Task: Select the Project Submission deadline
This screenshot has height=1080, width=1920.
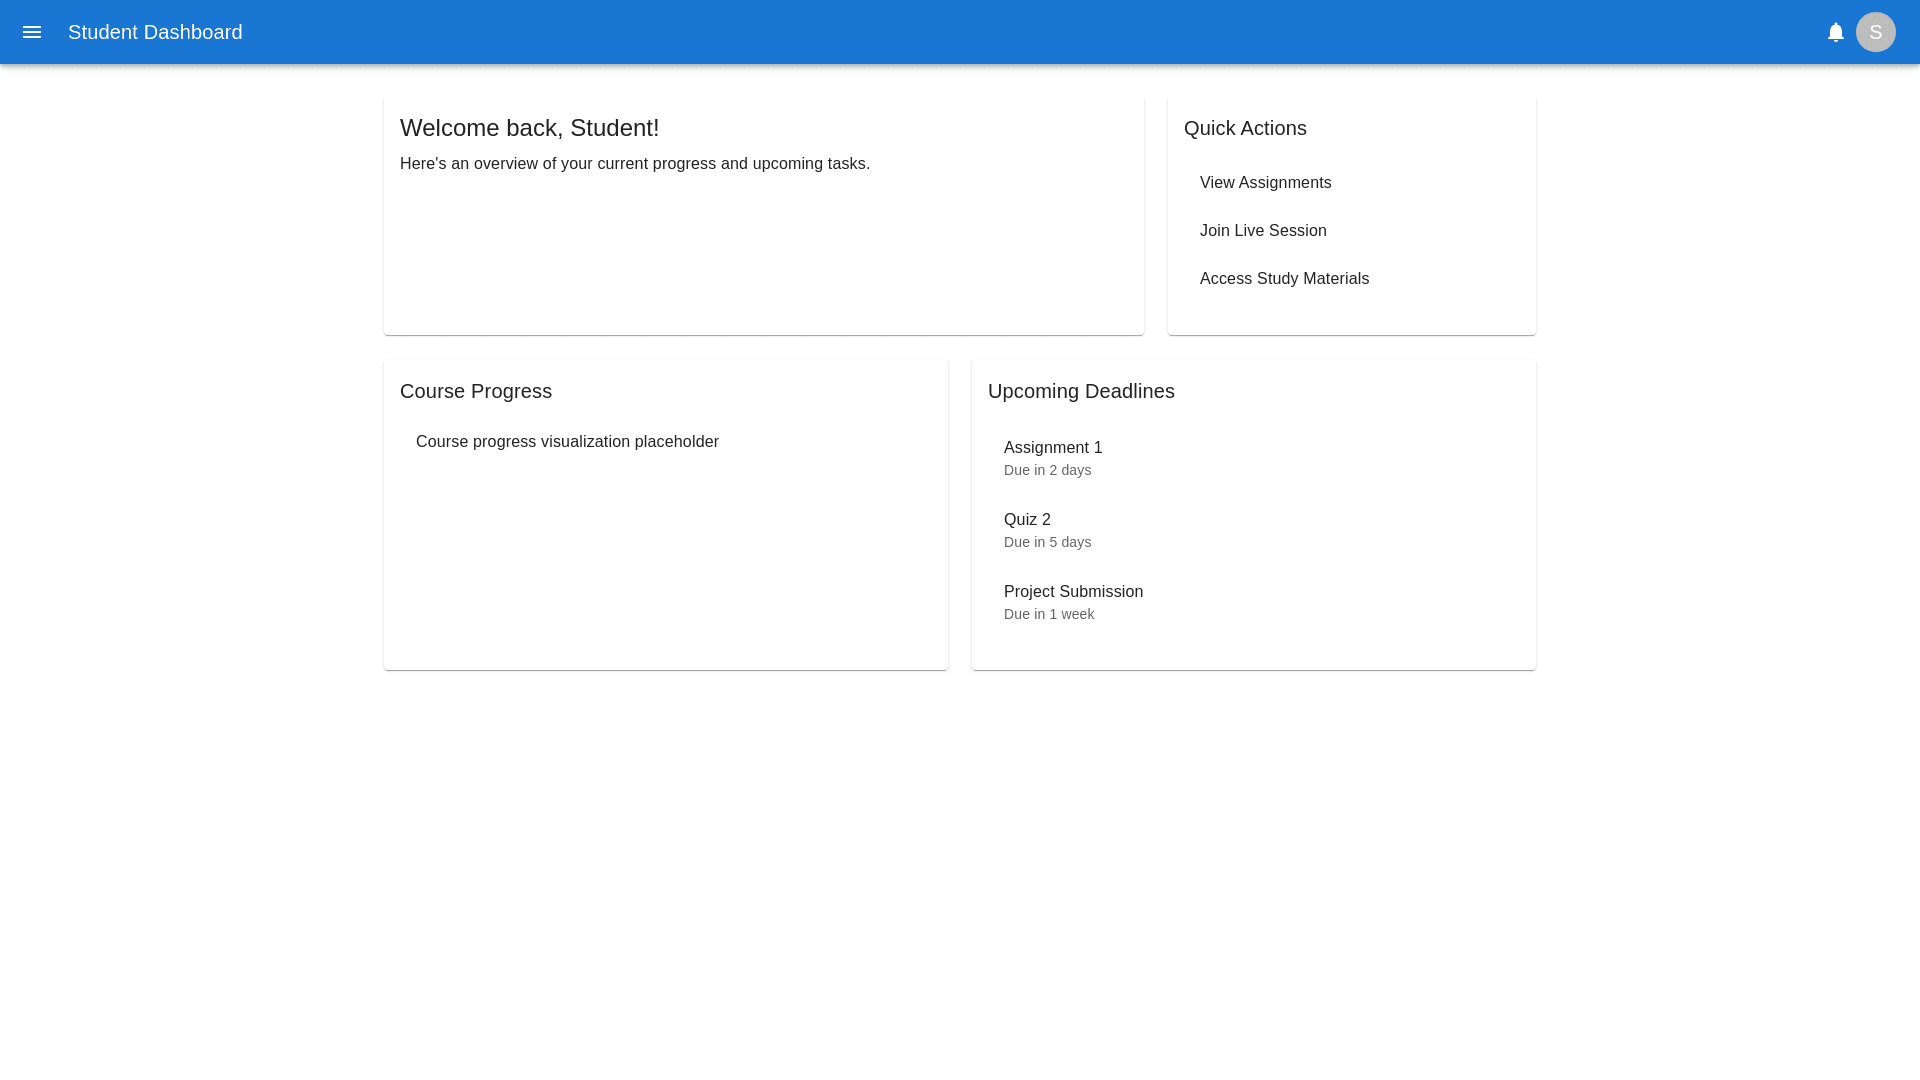Action: 1073,592
